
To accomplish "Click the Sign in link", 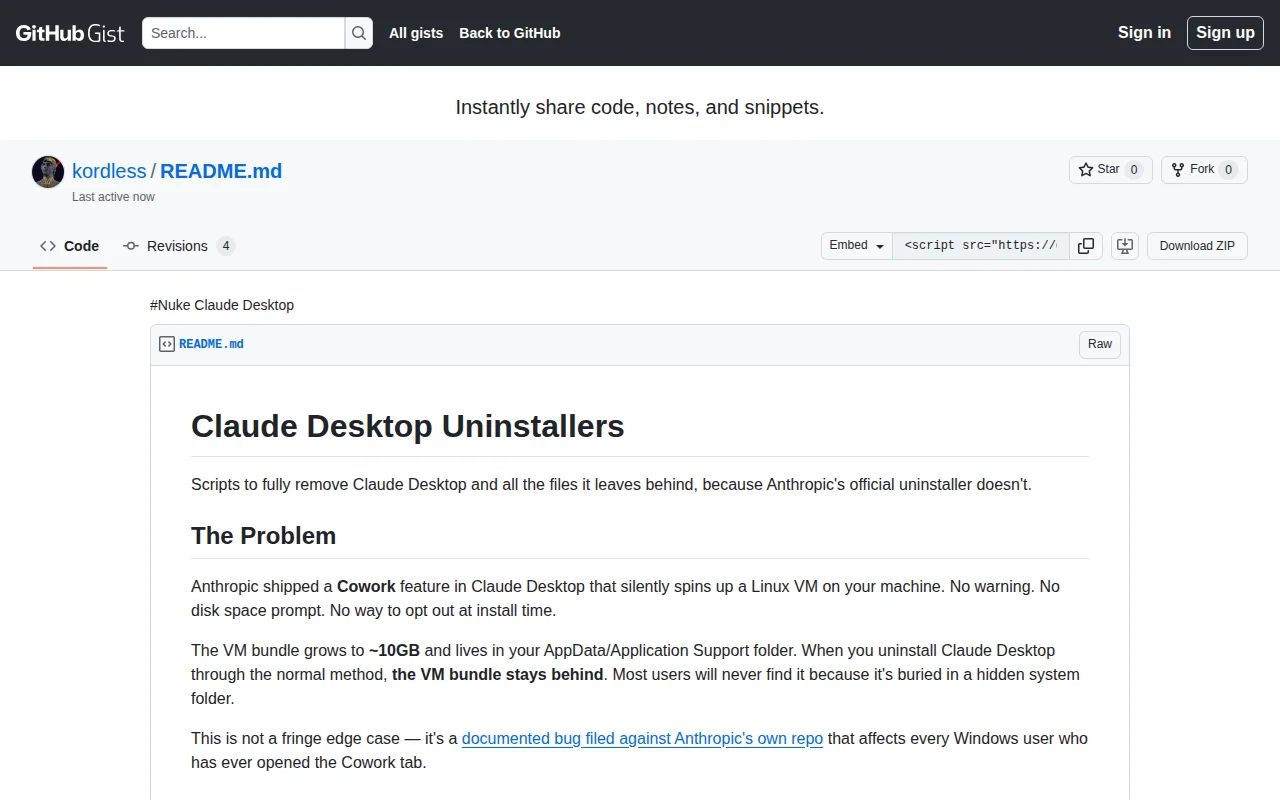I will click(x=1144, y=33).
